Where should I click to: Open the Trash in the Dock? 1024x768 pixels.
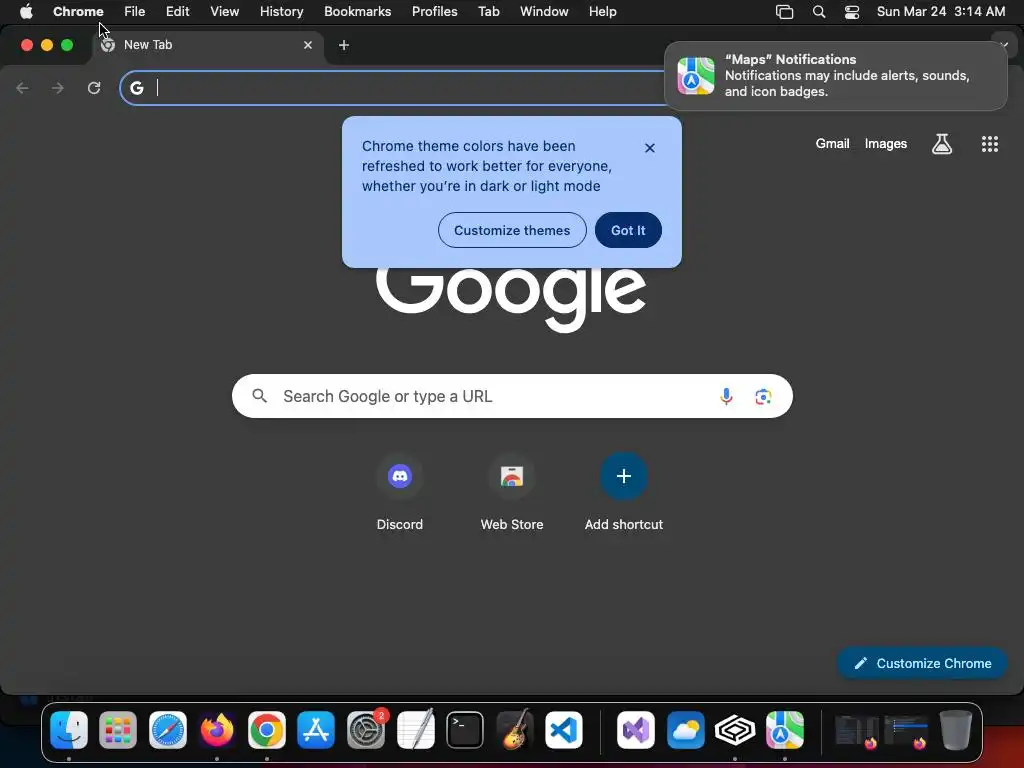click(956, 729)
